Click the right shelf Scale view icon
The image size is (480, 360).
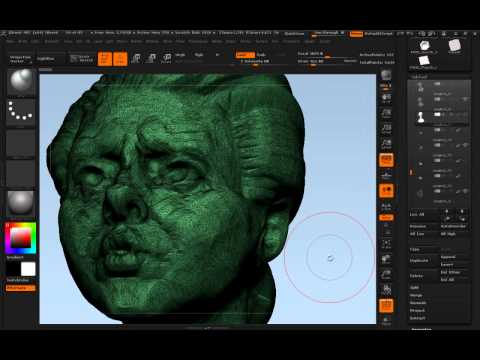pyautogui.click(x=386, y=274)
